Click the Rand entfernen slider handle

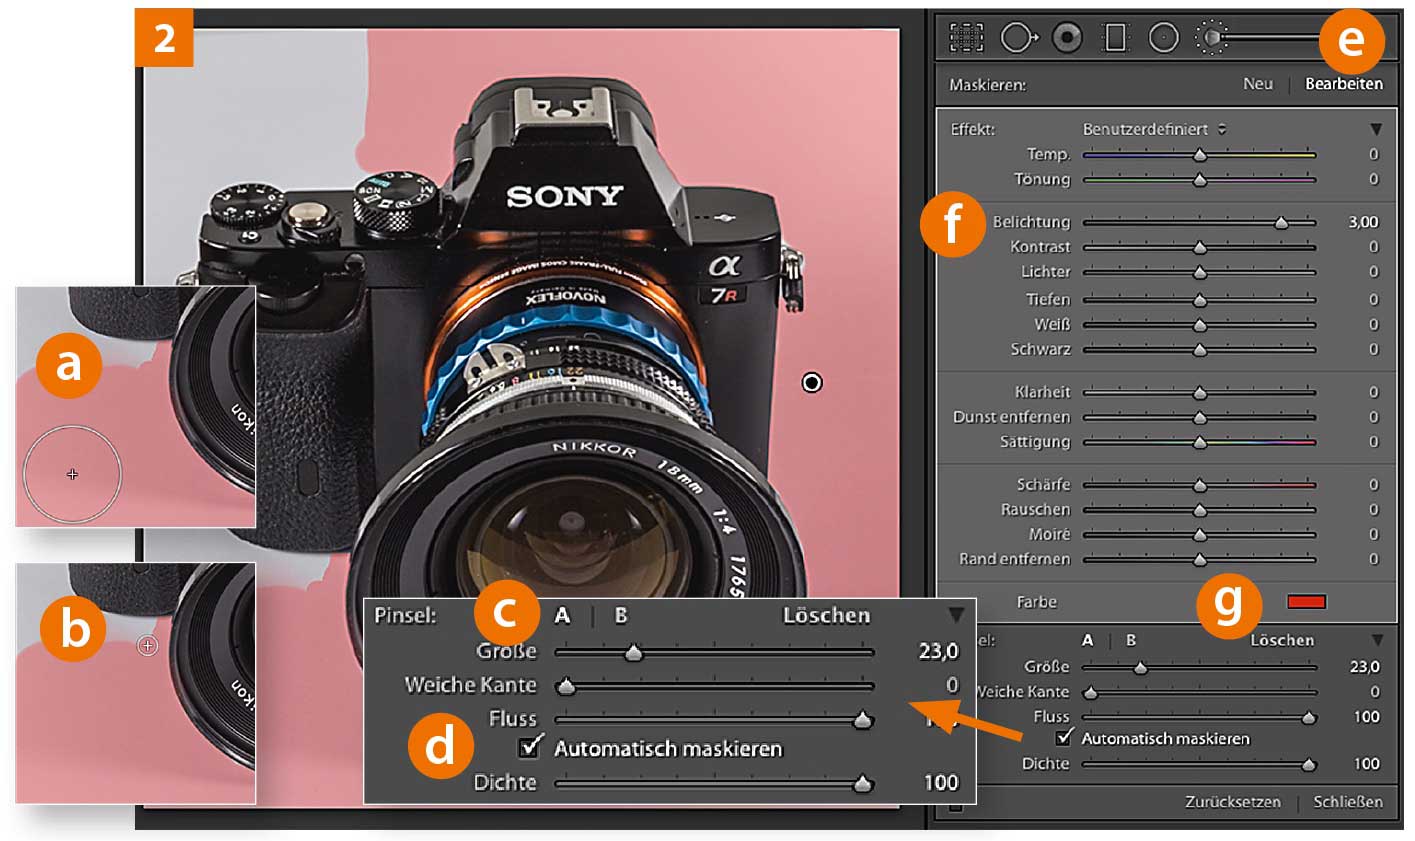pyautogui.click(x=1200, y=560)
